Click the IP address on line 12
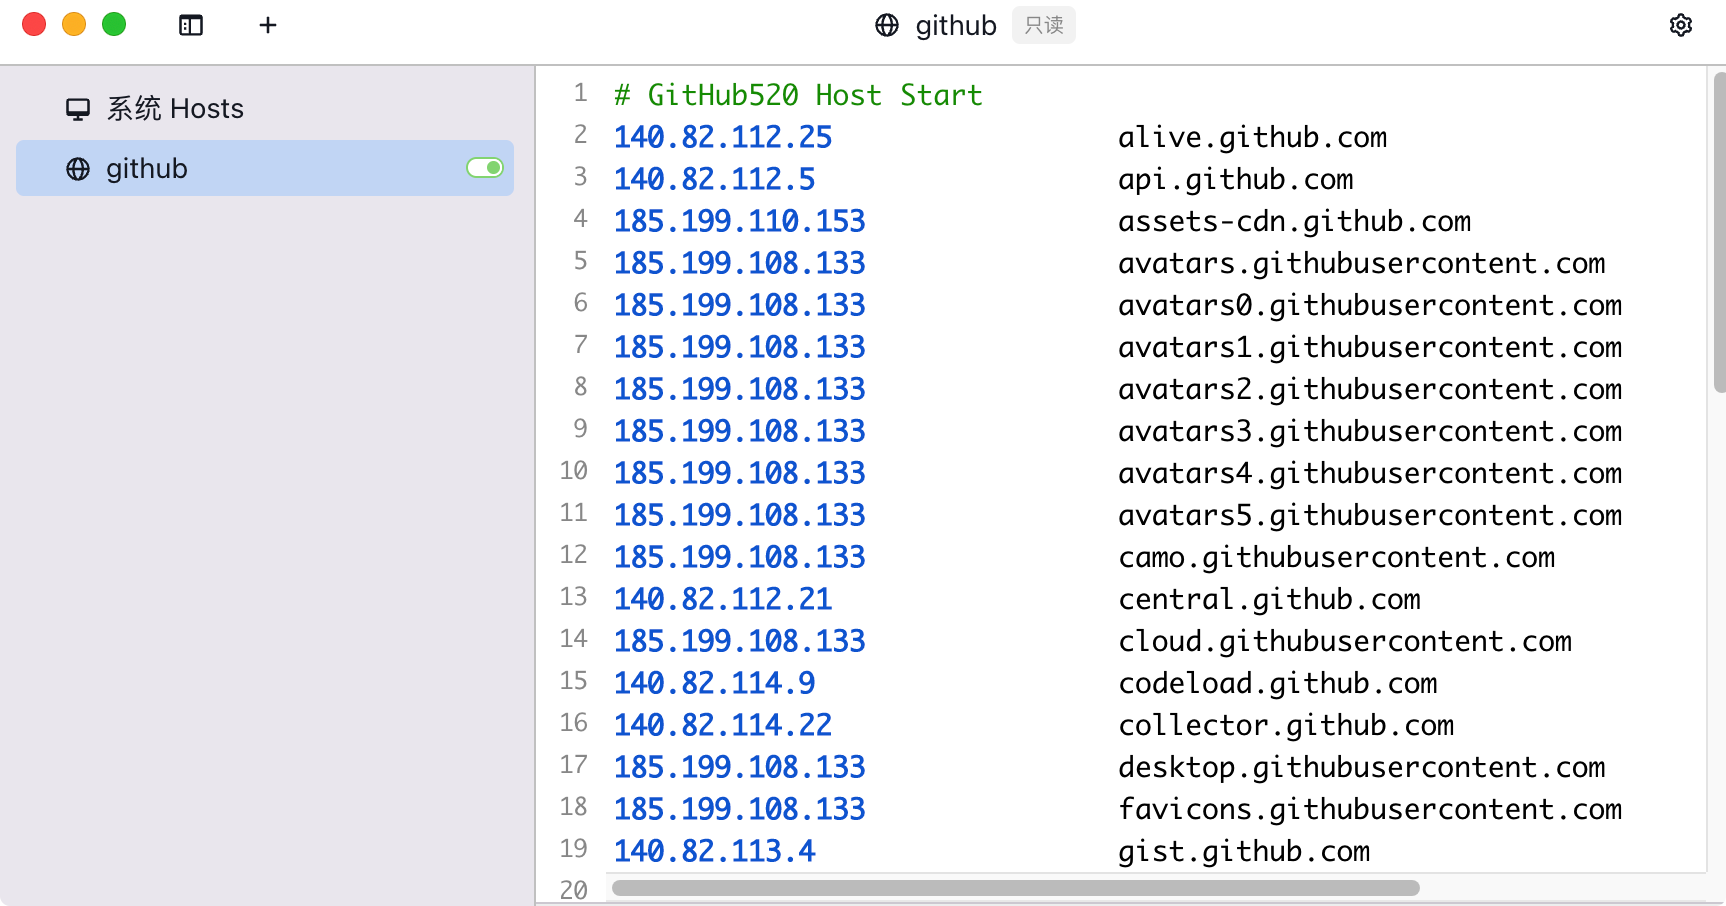 pos(739,557)
